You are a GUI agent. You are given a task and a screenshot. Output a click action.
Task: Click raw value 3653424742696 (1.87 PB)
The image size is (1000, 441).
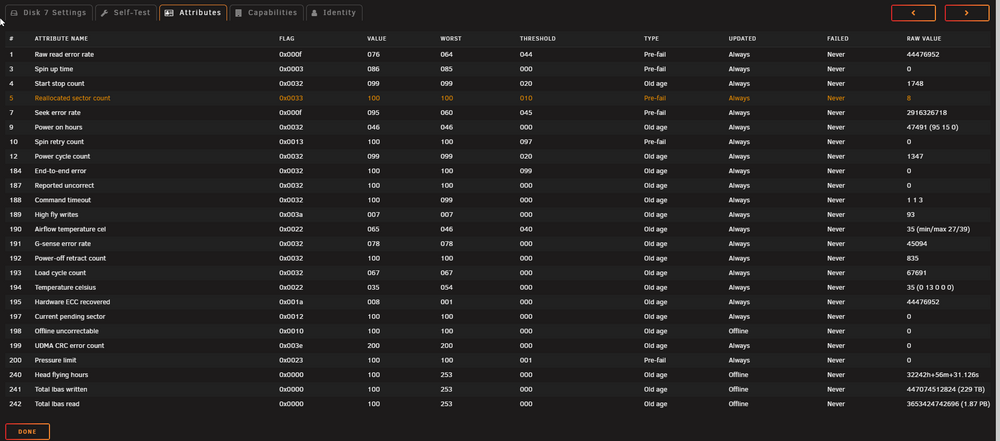point(948,404)
